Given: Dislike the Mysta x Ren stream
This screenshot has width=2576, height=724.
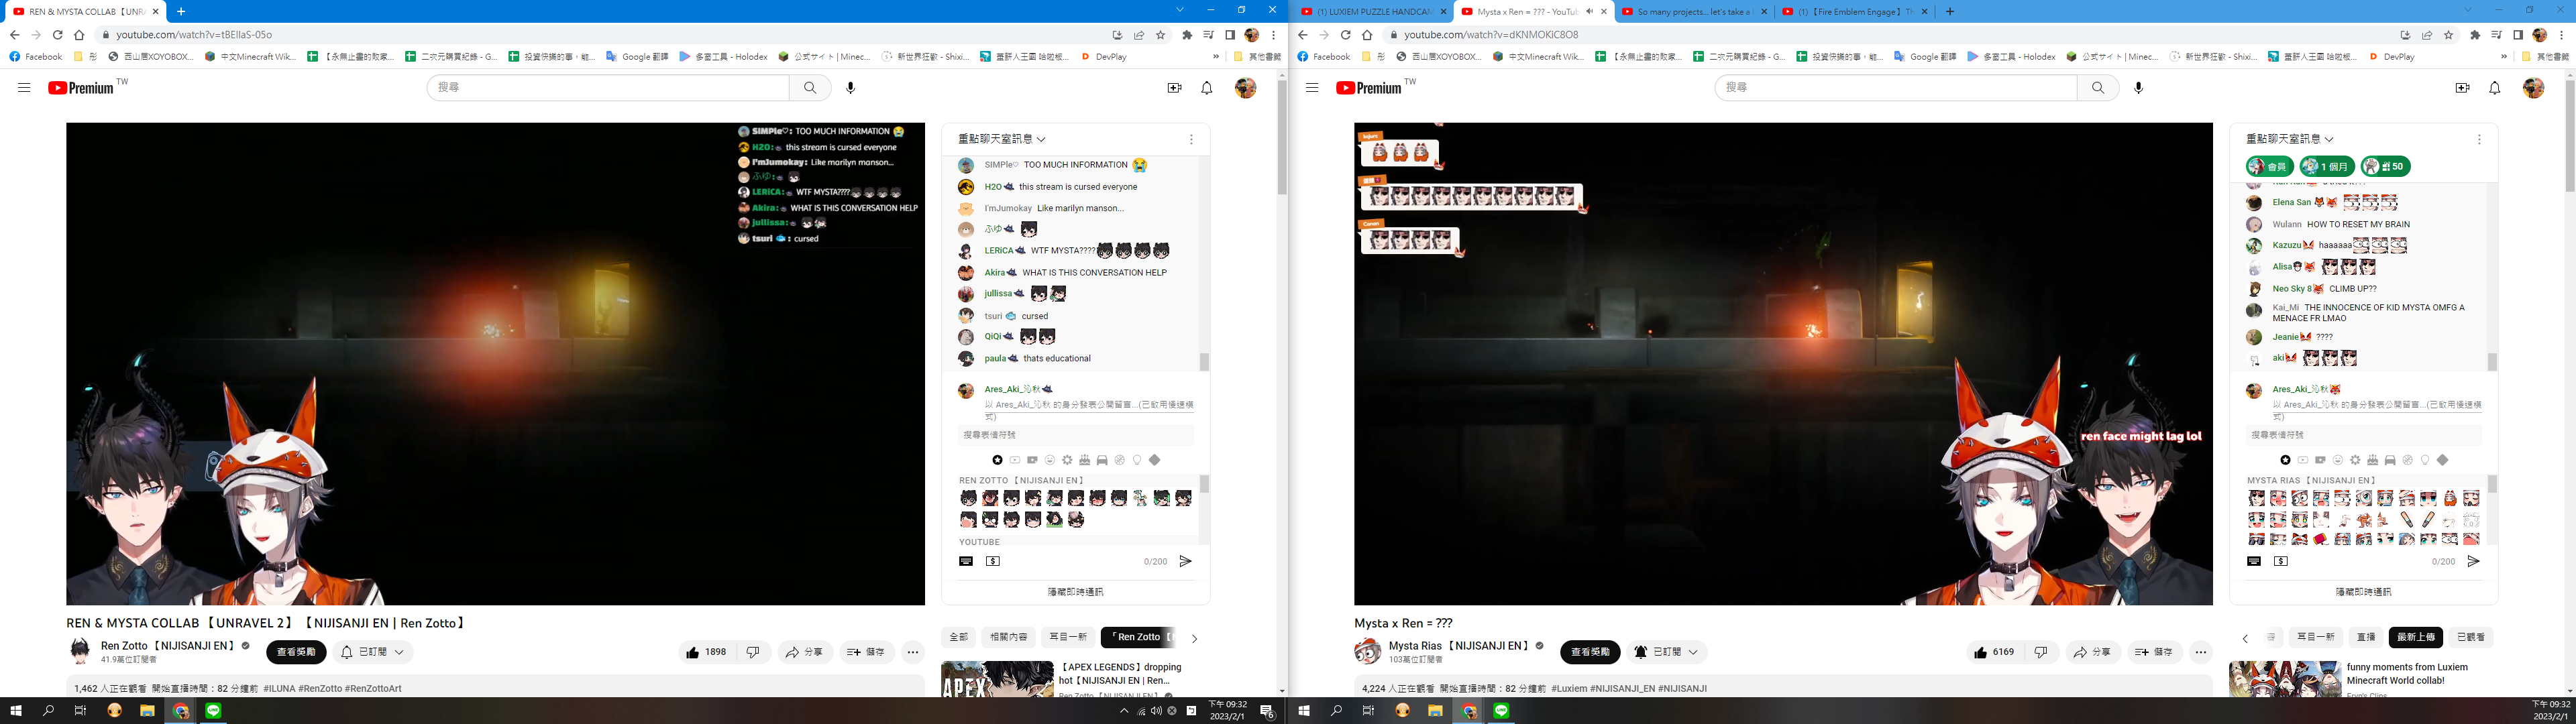Looking at the screenshot, I should 2041,652.
